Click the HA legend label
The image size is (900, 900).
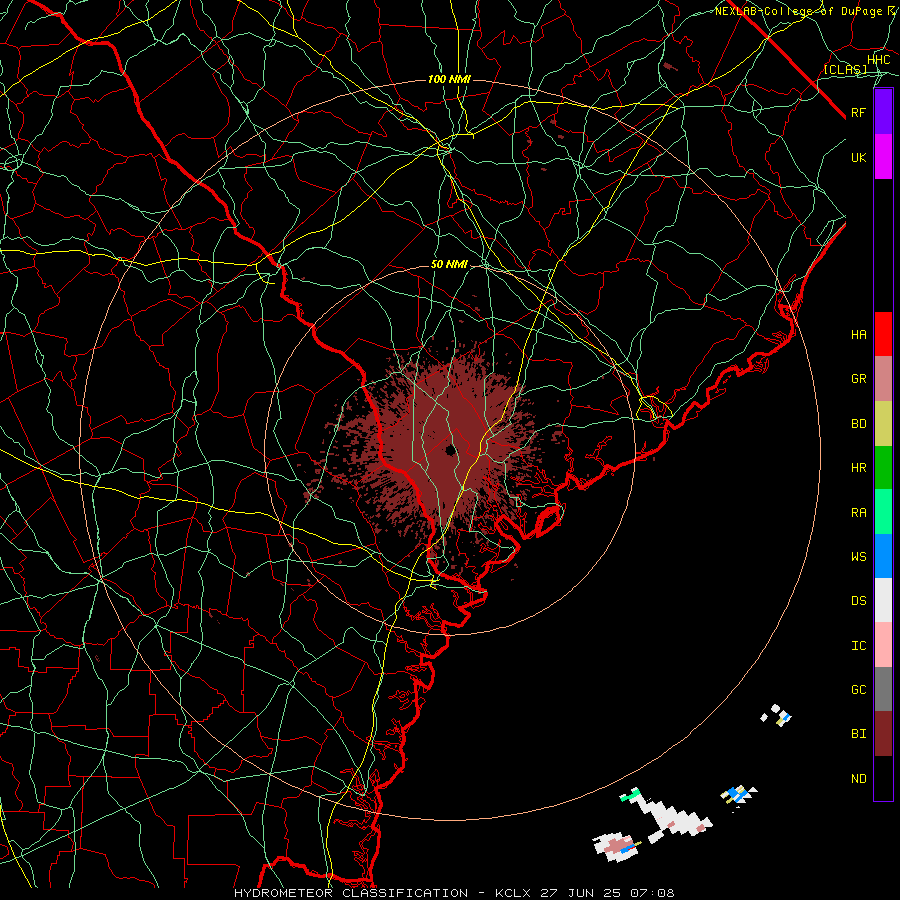click(858, 335)
